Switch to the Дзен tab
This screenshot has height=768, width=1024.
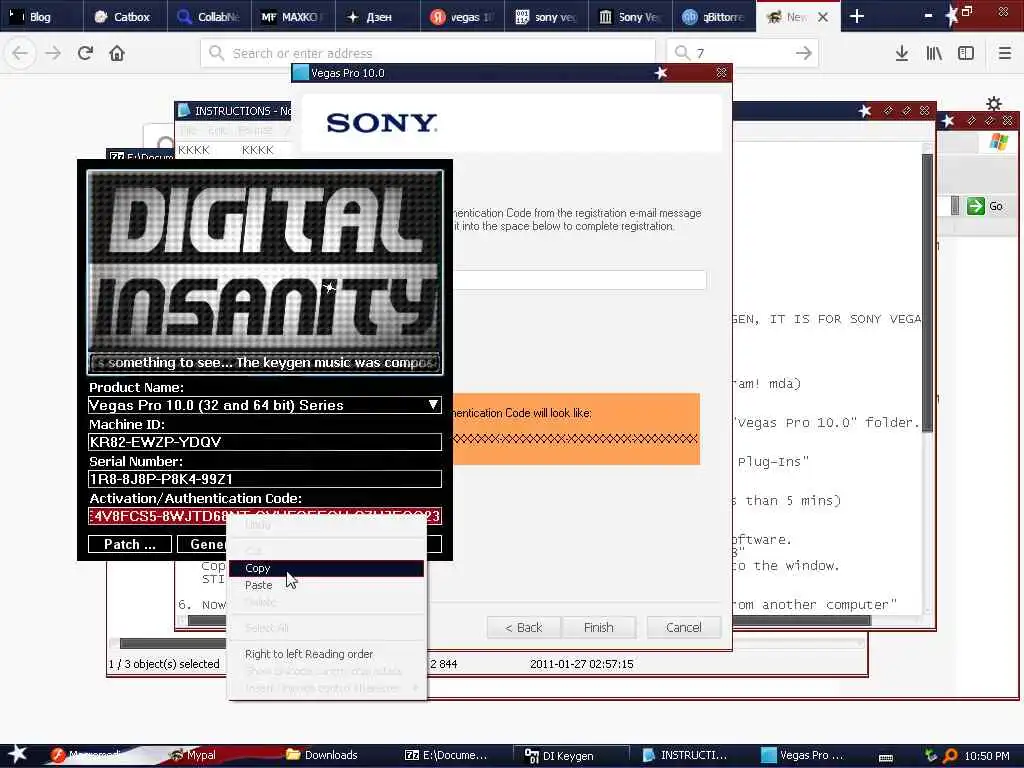377,16
